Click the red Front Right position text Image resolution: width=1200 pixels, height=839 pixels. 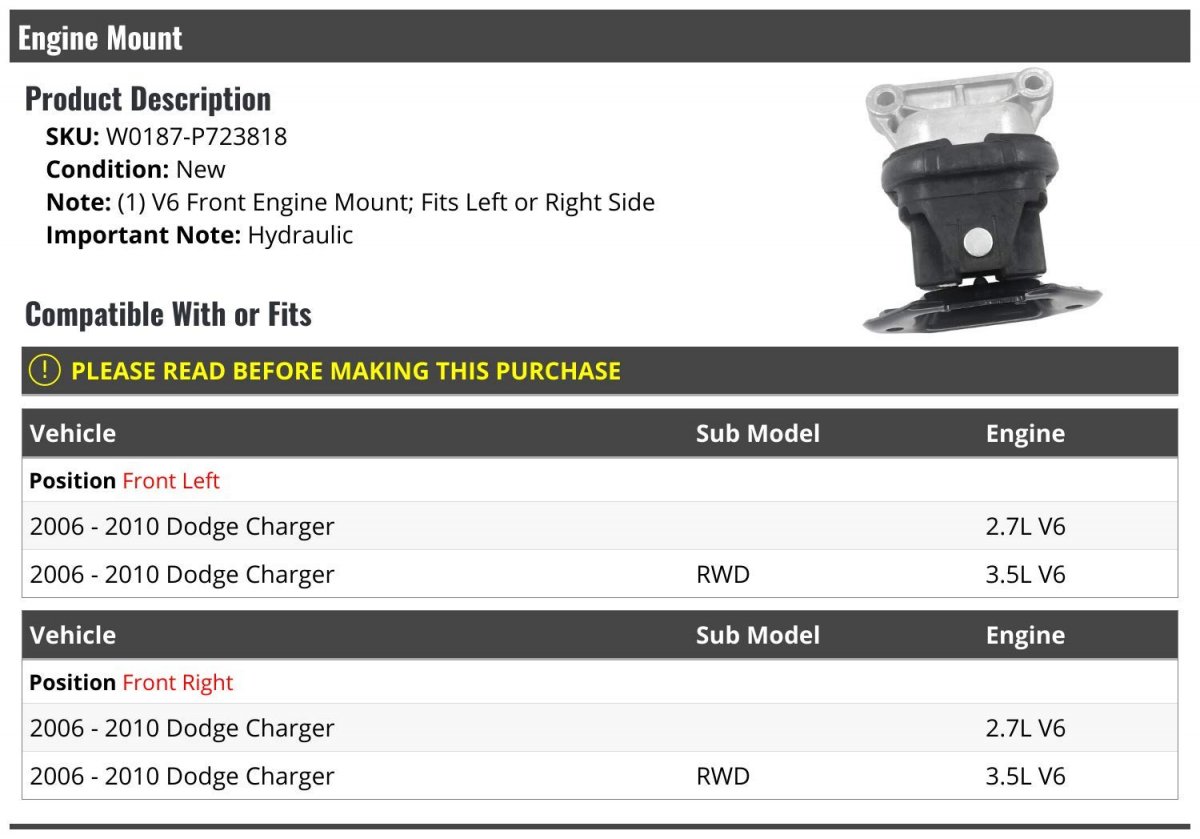[x=177, y=683]
